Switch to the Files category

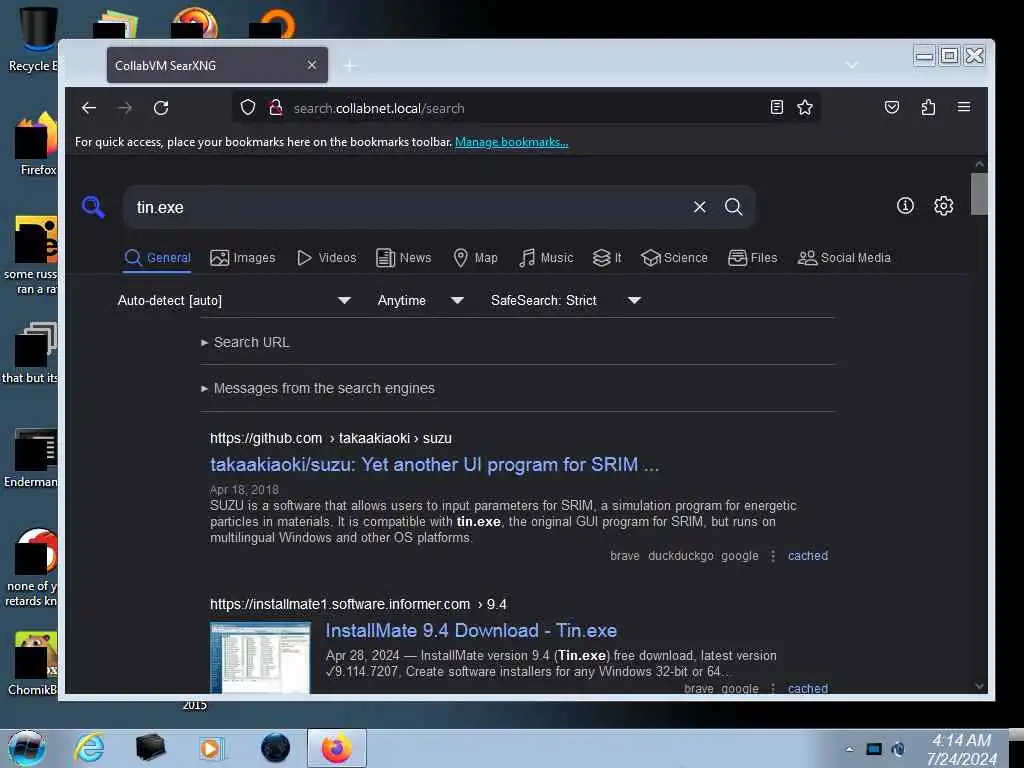[752, 258]
